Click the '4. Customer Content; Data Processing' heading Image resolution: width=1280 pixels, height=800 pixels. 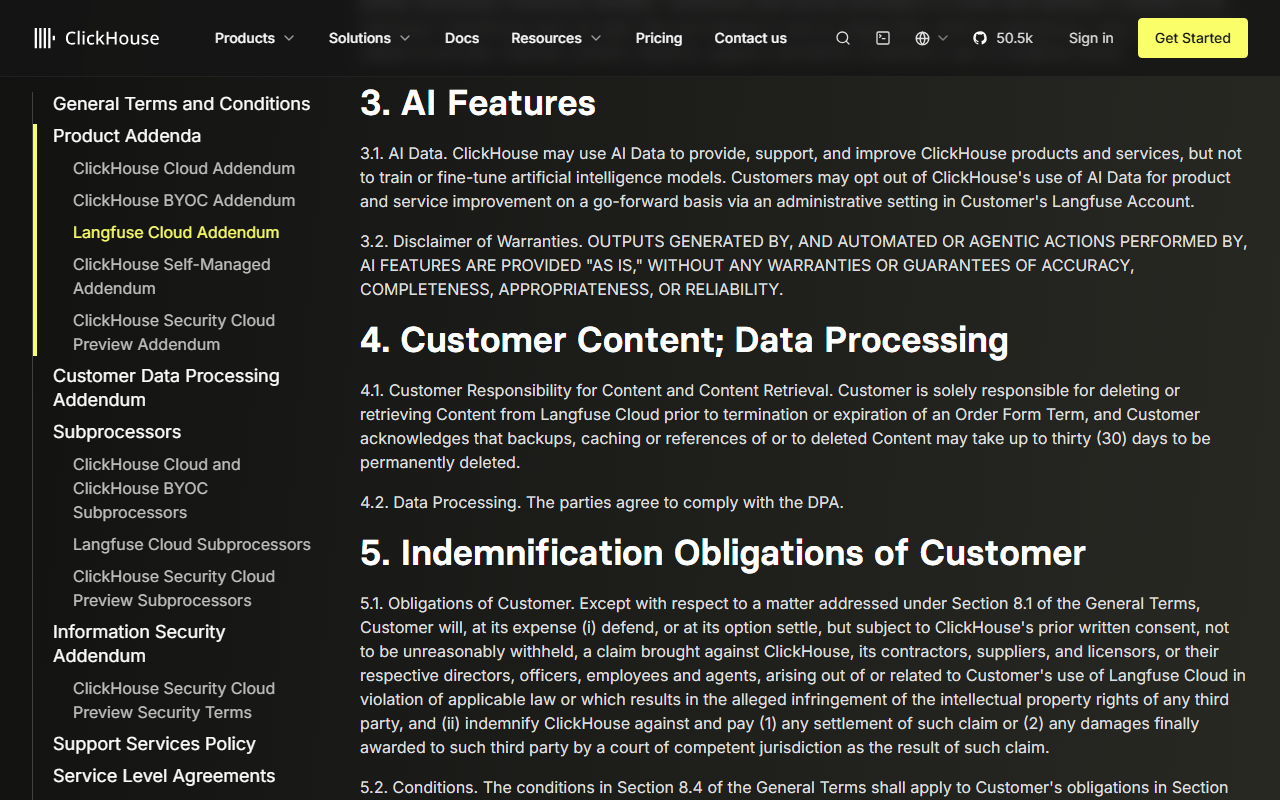(684, 340)
